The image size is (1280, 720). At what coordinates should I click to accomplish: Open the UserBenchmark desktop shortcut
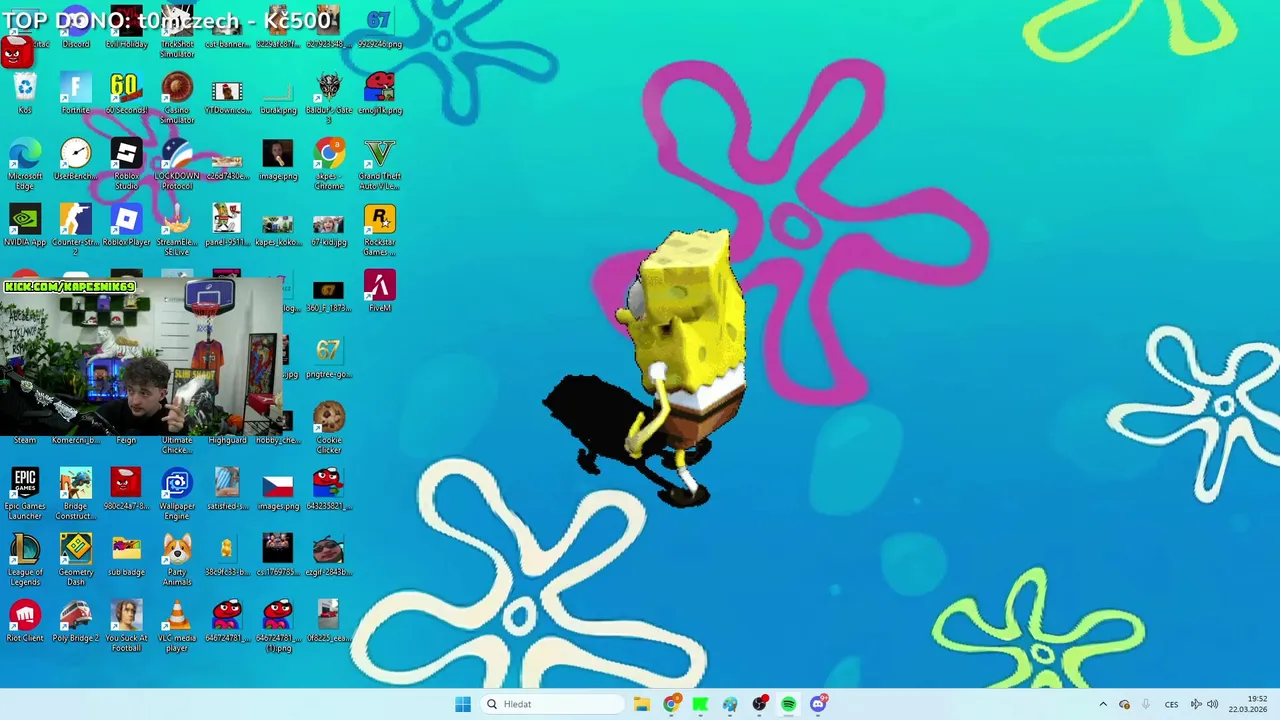pyautogui.click(x=75, y=158)
